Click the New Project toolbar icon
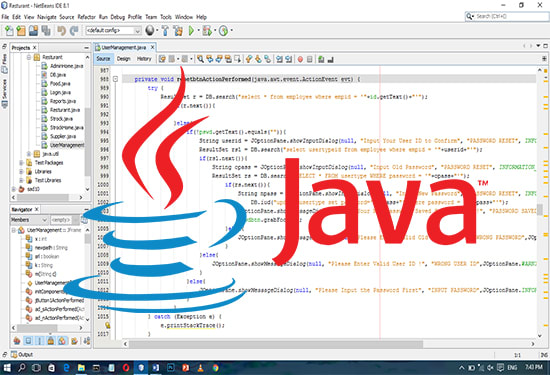 pyautogui.click(x=21, y=31)
